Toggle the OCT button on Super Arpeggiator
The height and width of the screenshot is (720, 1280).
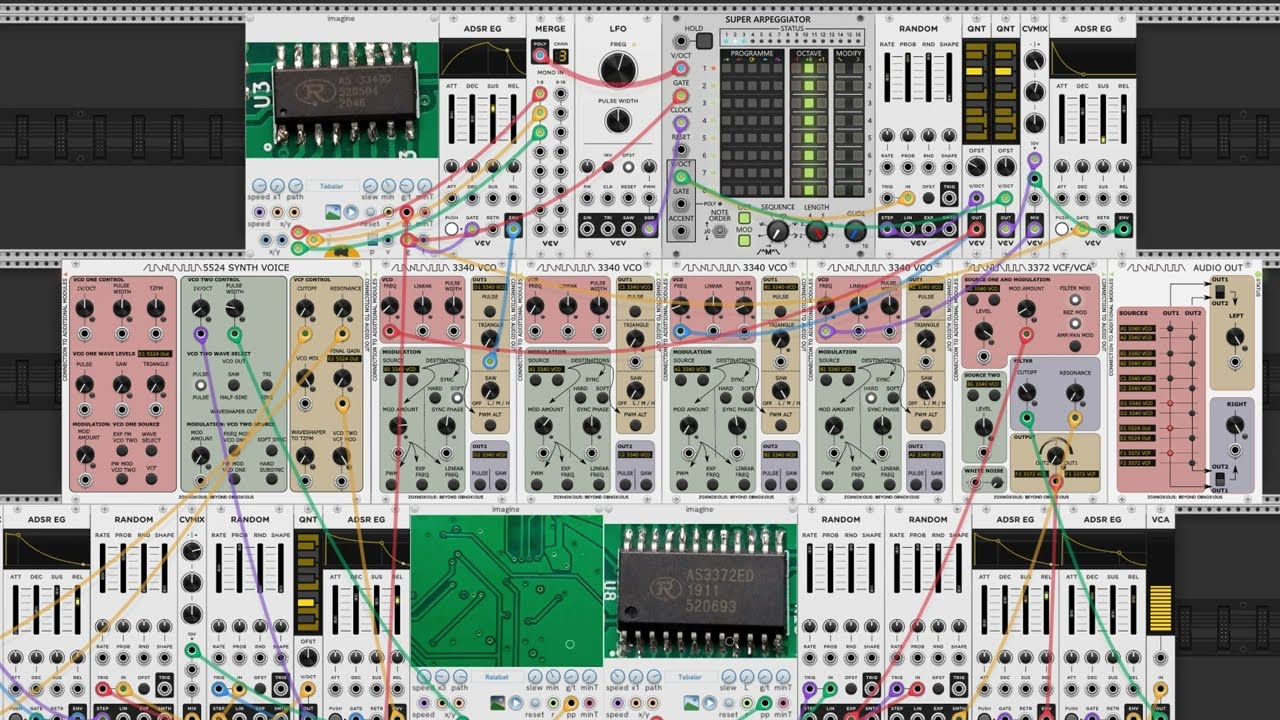(744, 218)
